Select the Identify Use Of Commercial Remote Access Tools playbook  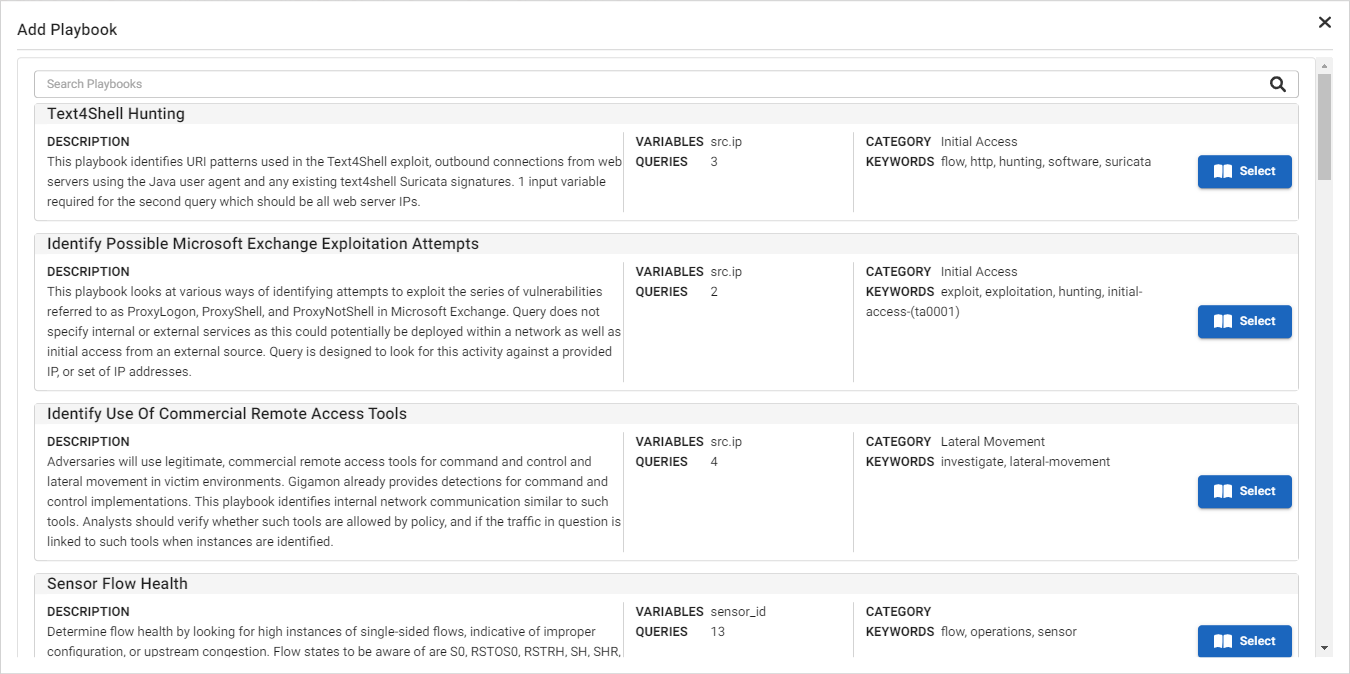1245,491
